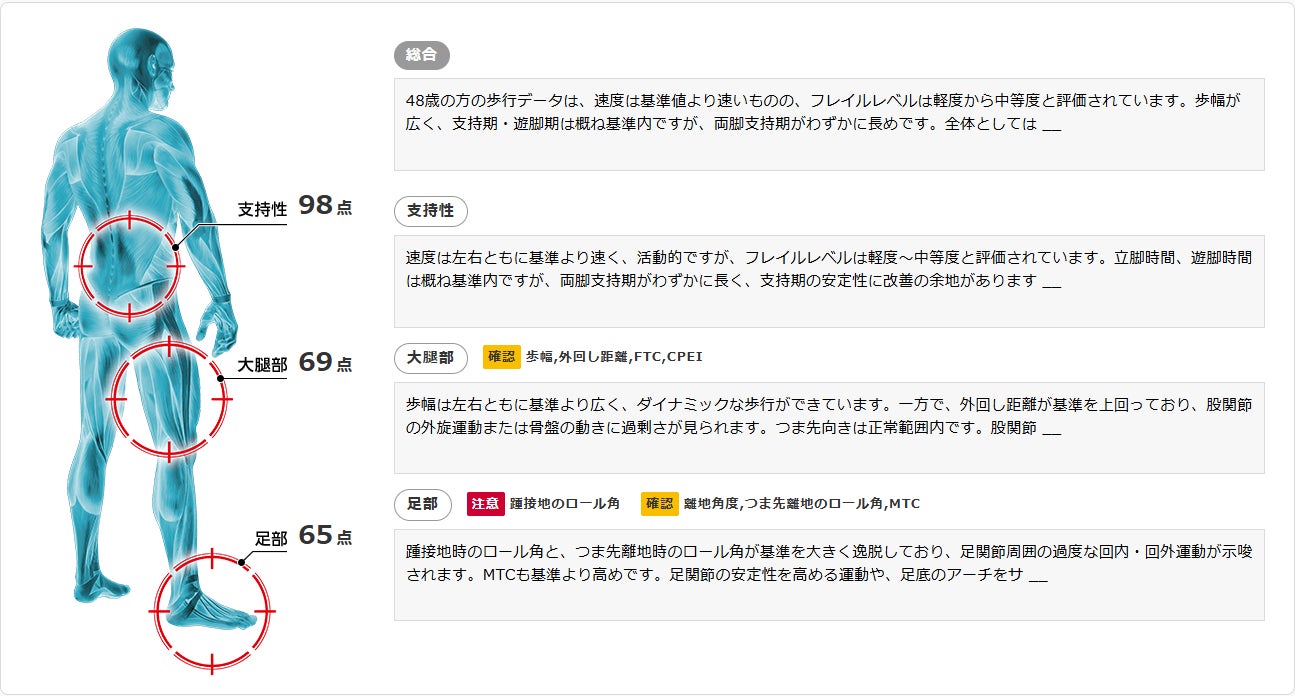Click the red crosshair target on lower back

click(129, 266)
